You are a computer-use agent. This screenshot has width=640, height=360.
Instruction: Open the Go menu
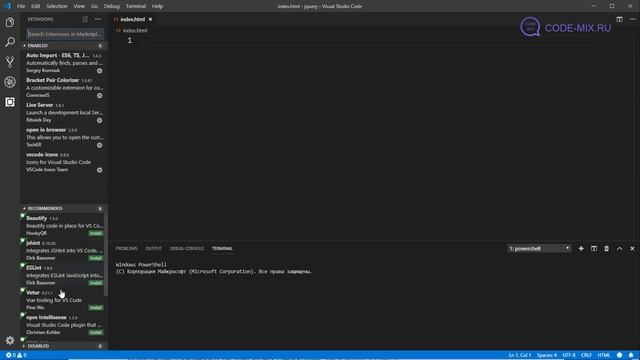click(x=94, y=6)
